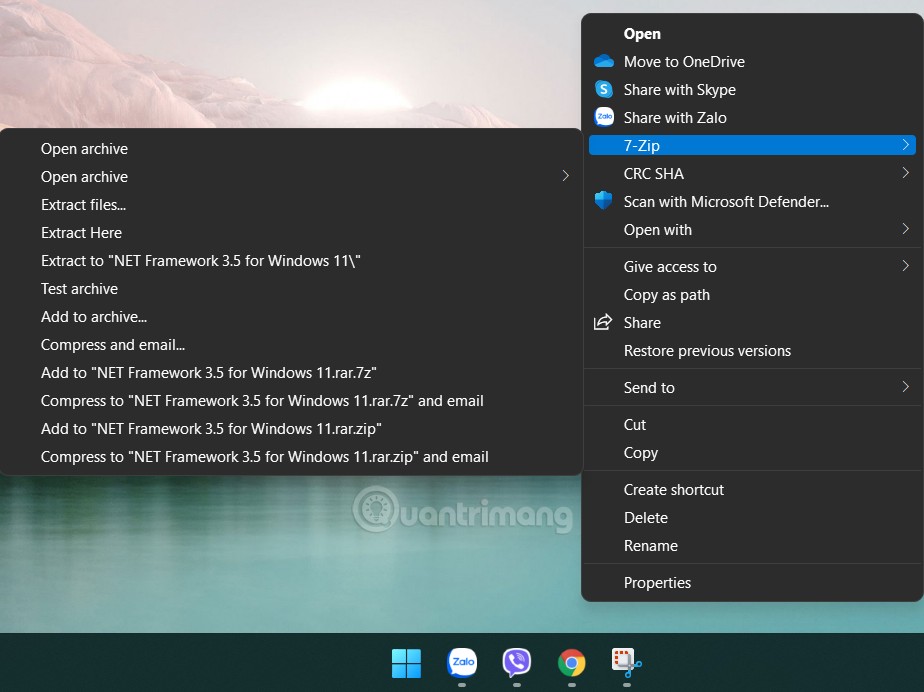Select Scan with Microsoft Defender
924x692 pixels.
click(x=752, y=202)
